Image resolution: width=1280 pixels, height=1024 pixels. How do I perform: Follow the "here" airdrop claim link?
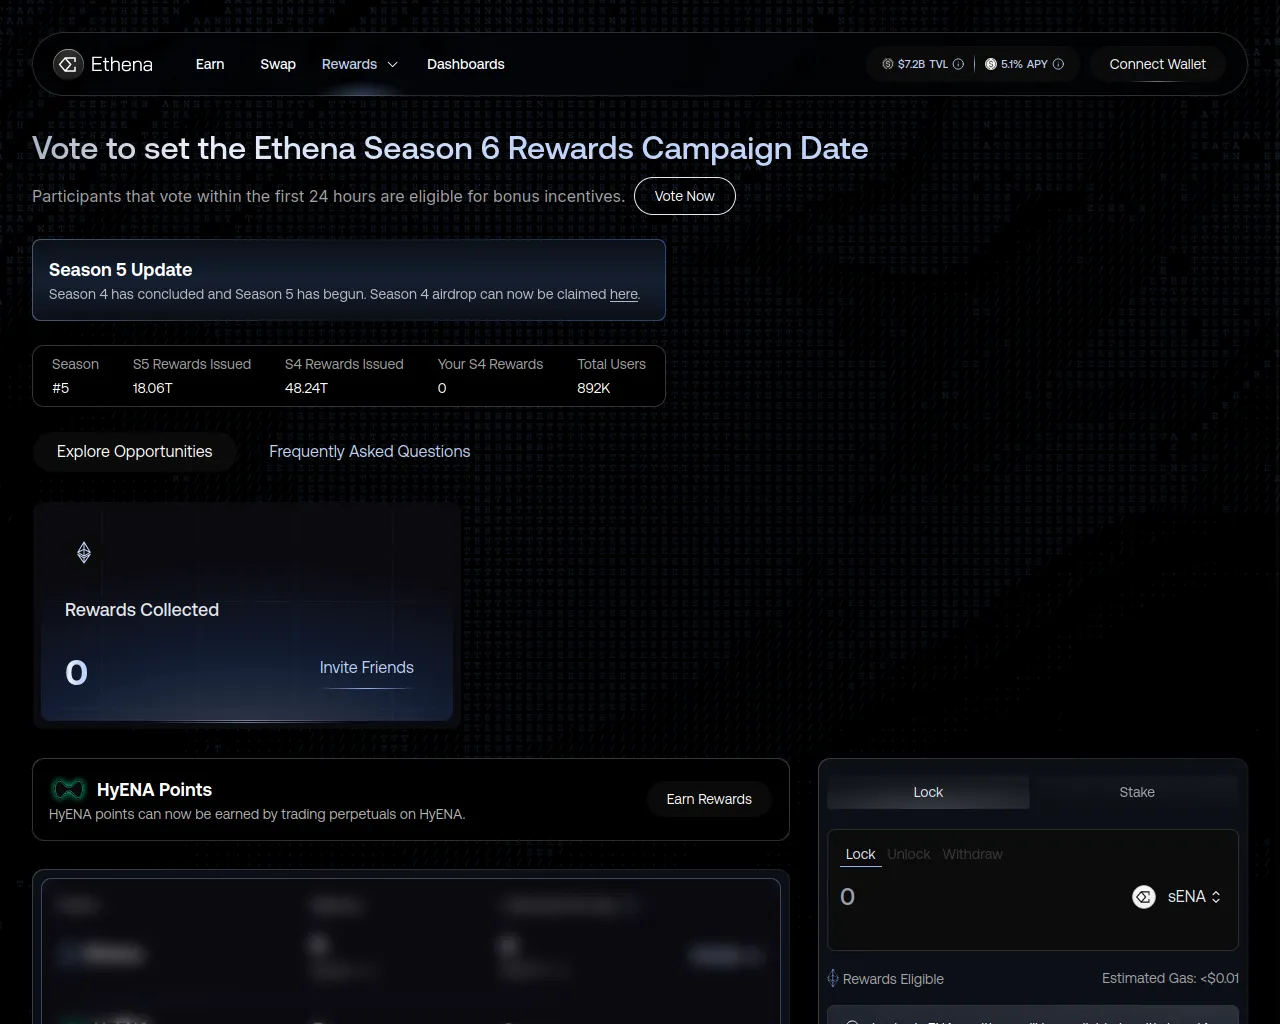[624, 294]
